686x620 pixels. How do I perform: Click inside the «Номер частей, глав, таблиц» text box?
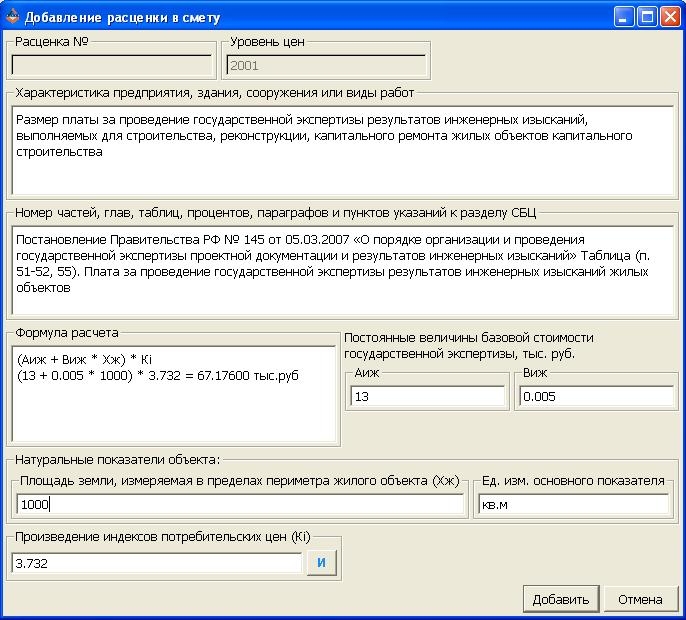click(x=343, y=271)
